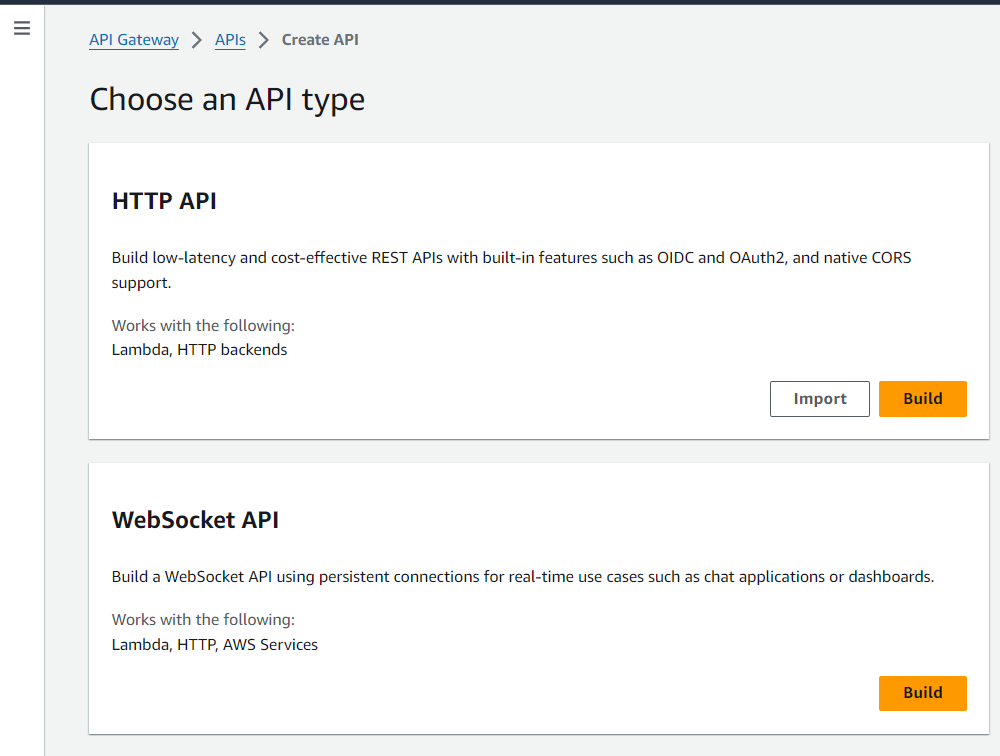Build a WebSocket API
The width and height of the screenshot is (1000, 756).
tap(922, 693)
